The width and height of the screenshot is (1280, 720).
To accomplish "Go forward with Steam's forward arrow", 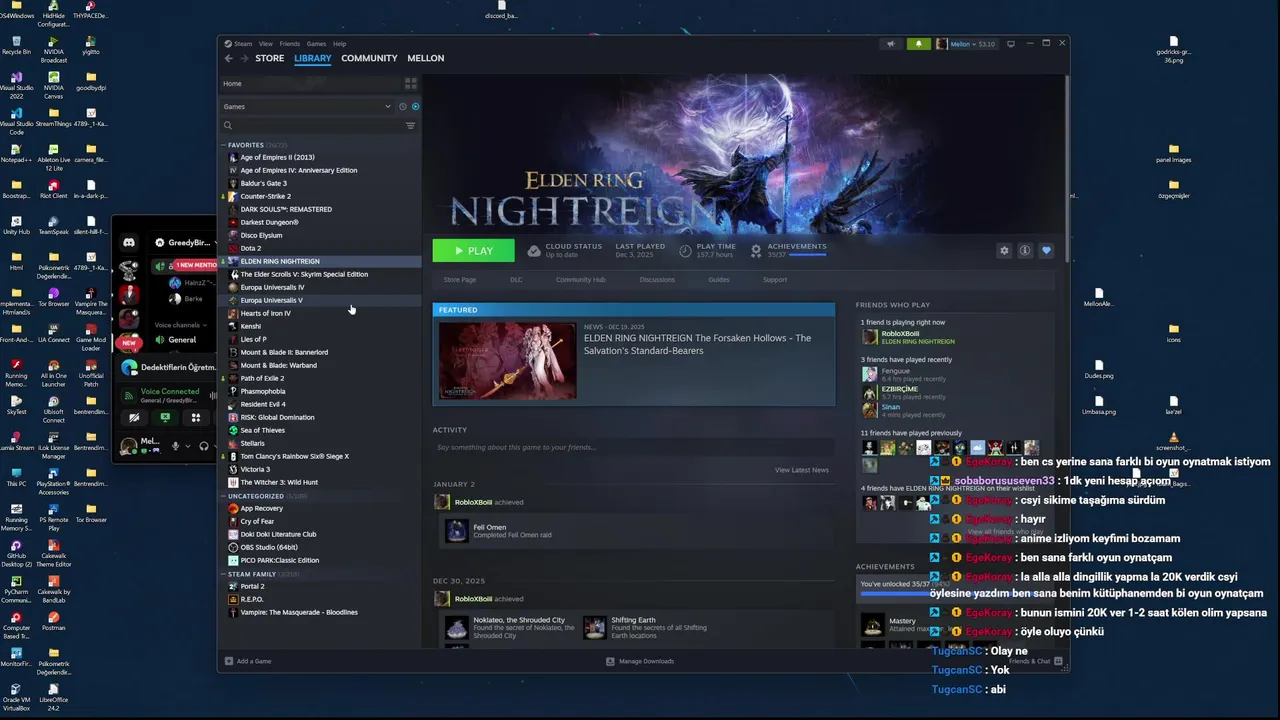I will point(244,58).
